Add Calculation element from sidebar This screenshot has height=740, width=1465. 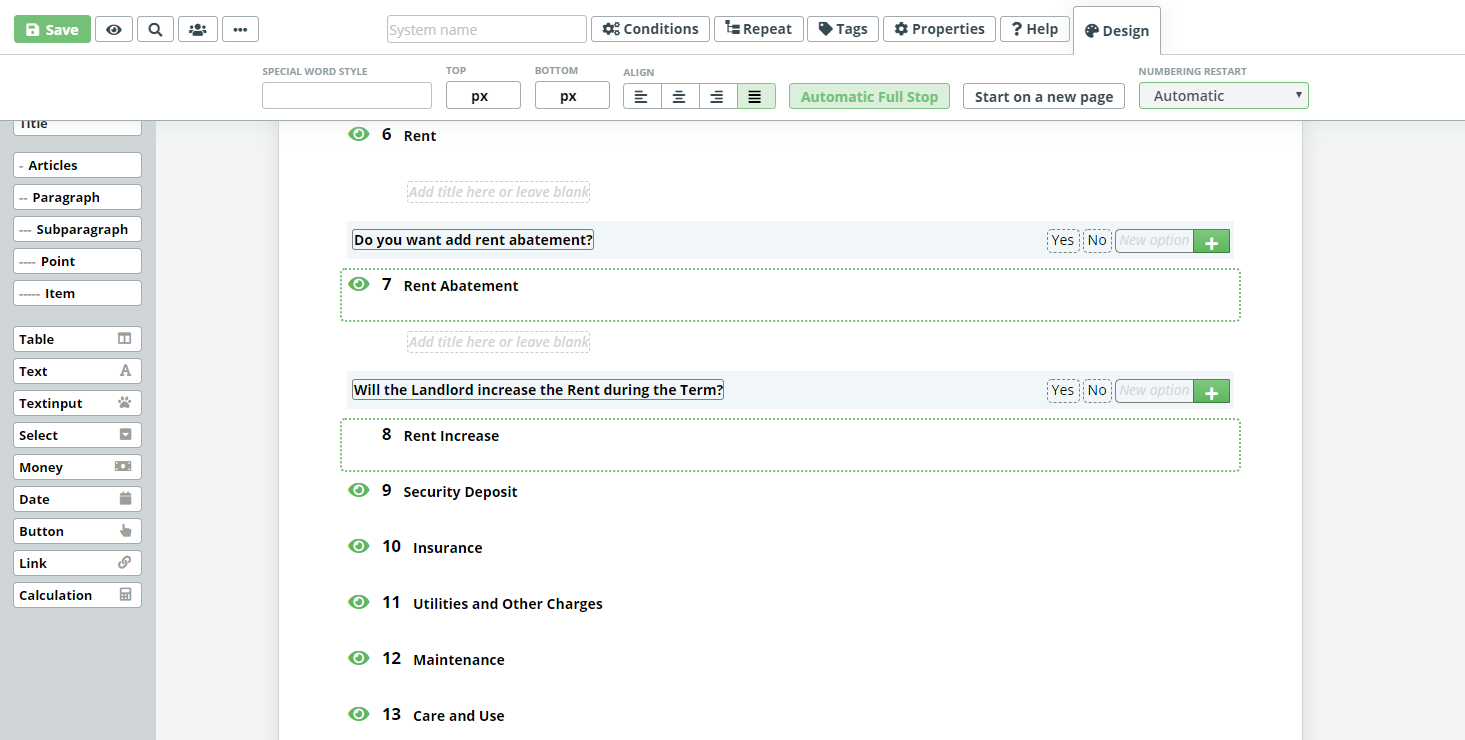click(x=77, y=595)
